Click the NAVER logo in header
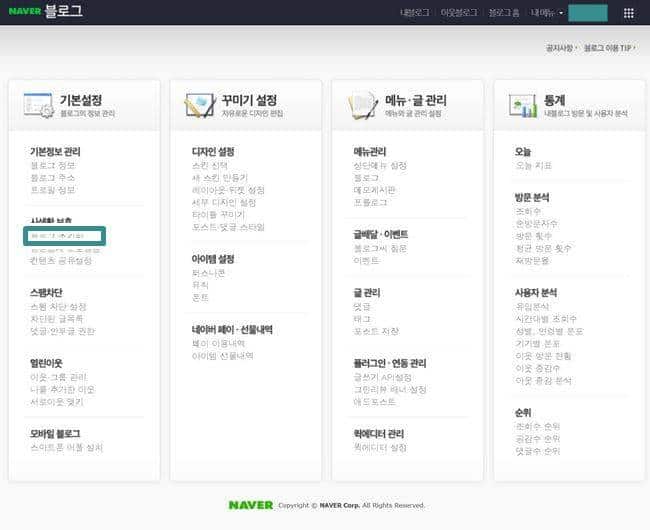This screenshot has width=650, height=530. pos(25,11)
